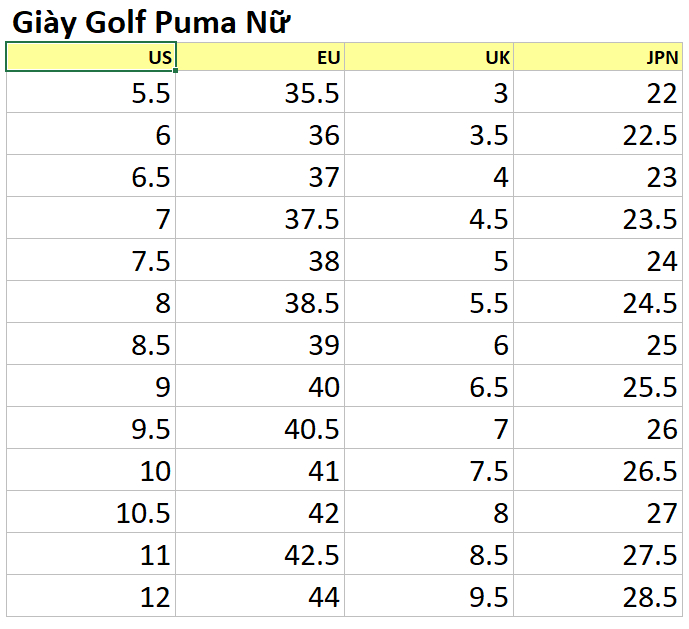689x629 pixels.
Task: Select the cell with JPN size 28.5
Action: click(598, 596)
